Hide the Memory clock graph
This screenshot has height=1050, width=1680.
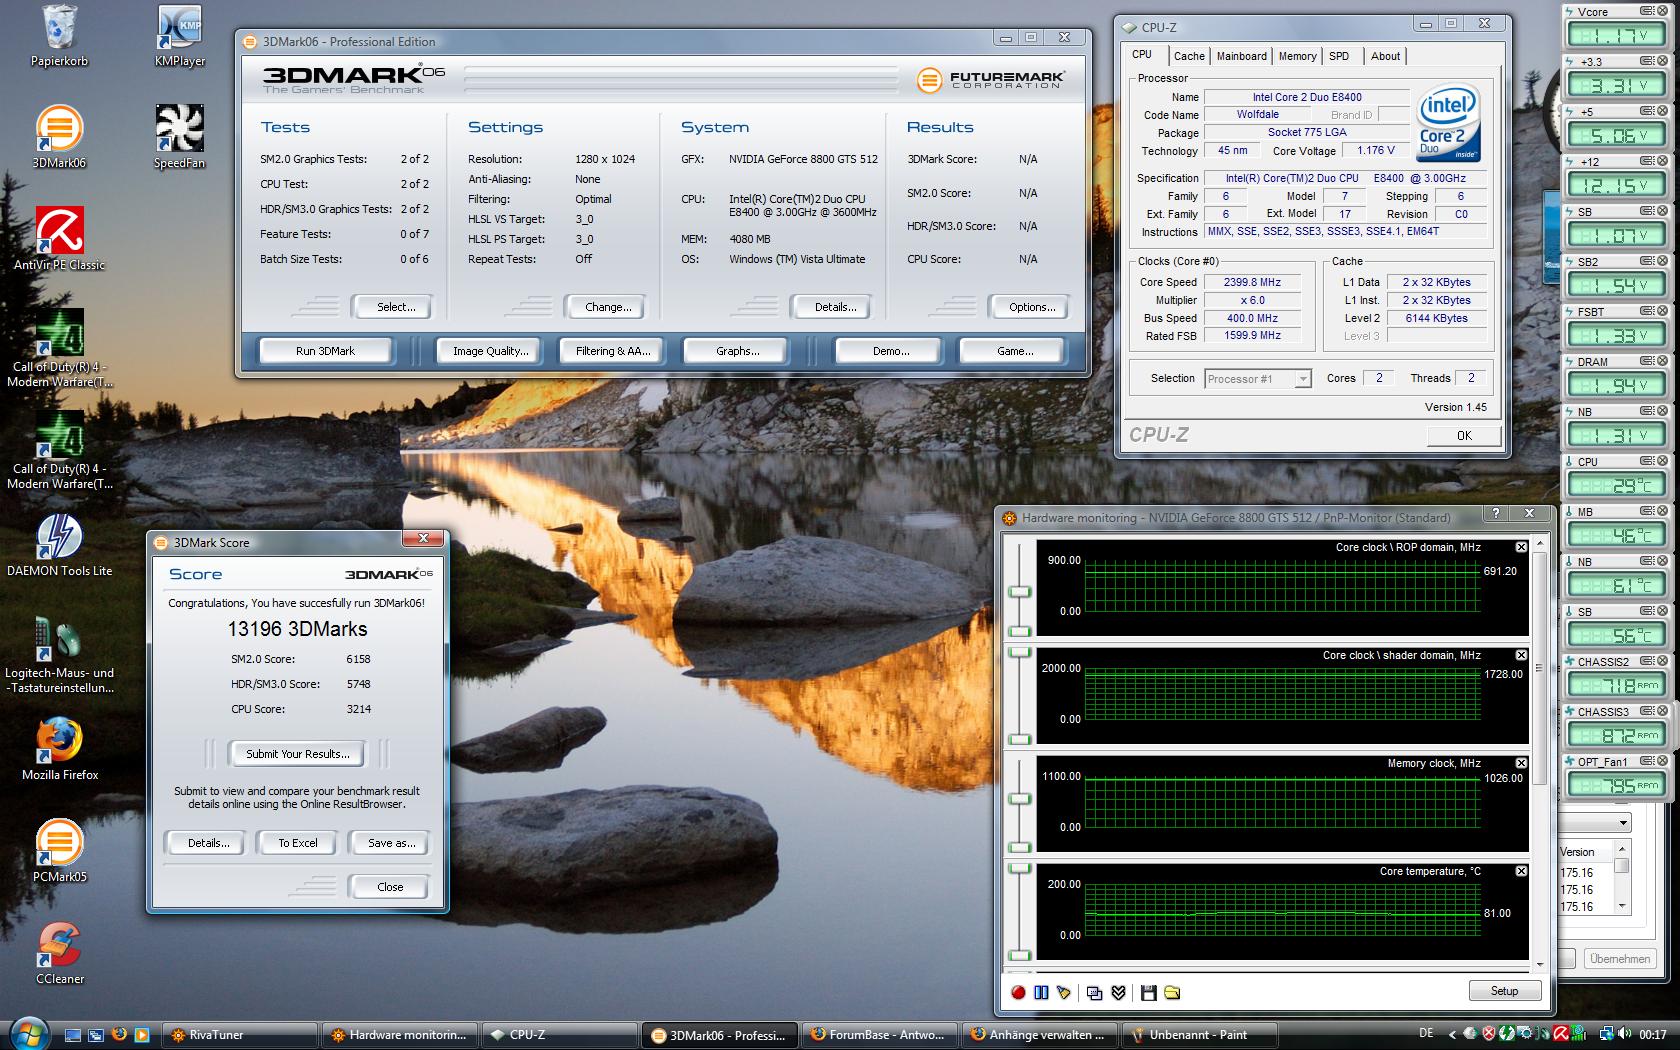(1521, 763)
